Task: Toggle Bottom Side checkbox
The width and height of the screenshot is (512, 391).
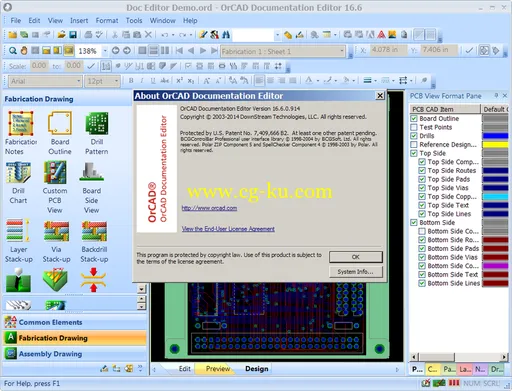Action: point(414,222)
